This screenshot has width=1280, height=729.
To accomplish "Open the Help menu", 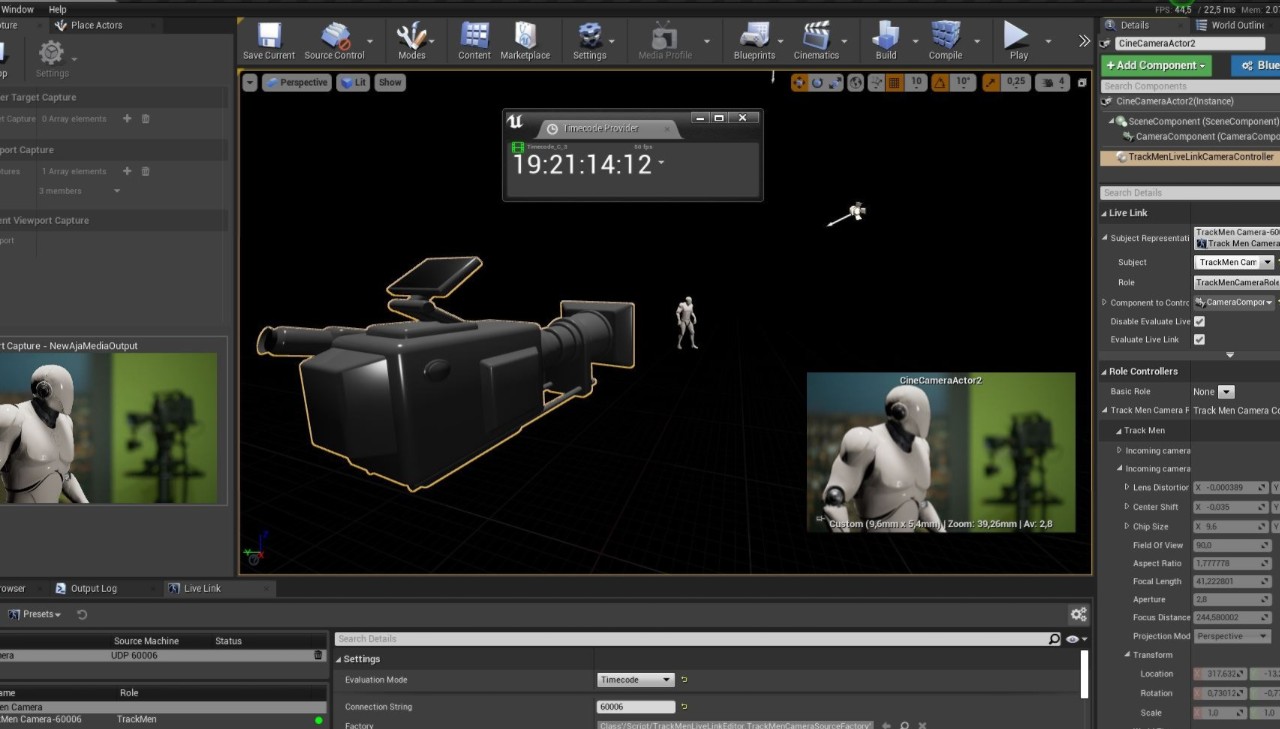I will (x=58, y=9).
